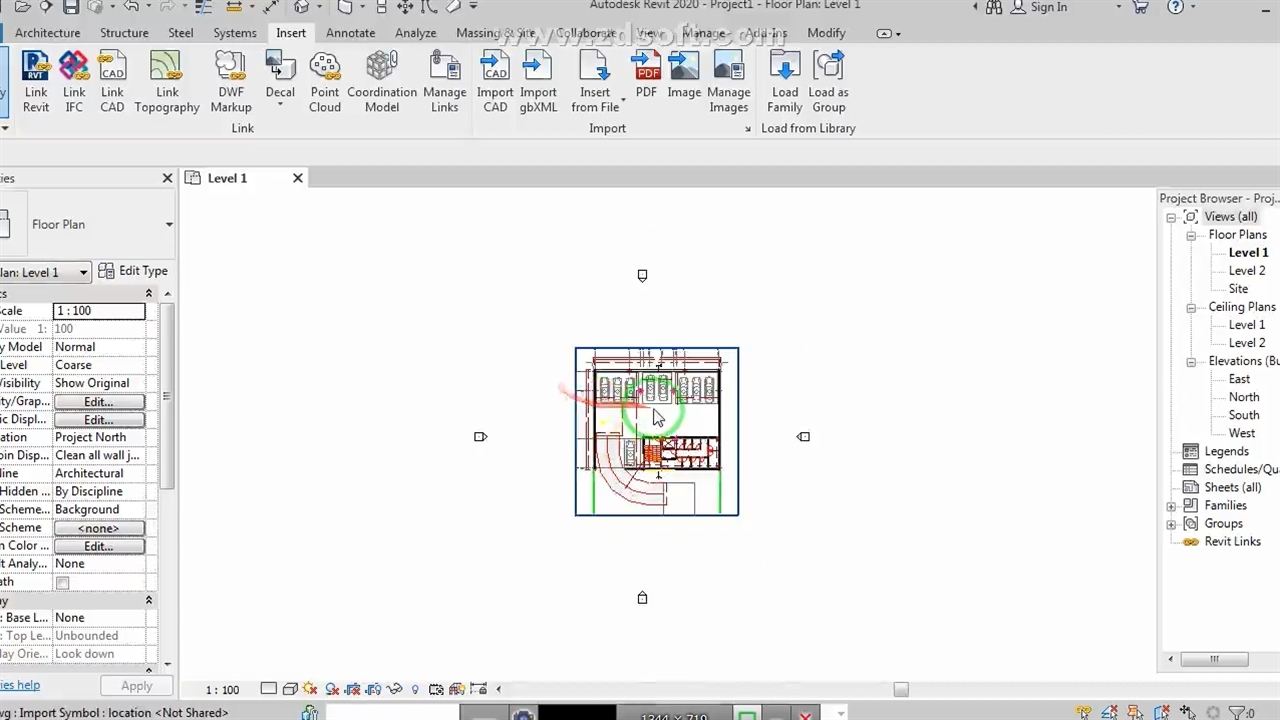This screenshot has width=1280, height=720.
Task: Open the Architecture ribbon tab
Action: tap(47, 33)
